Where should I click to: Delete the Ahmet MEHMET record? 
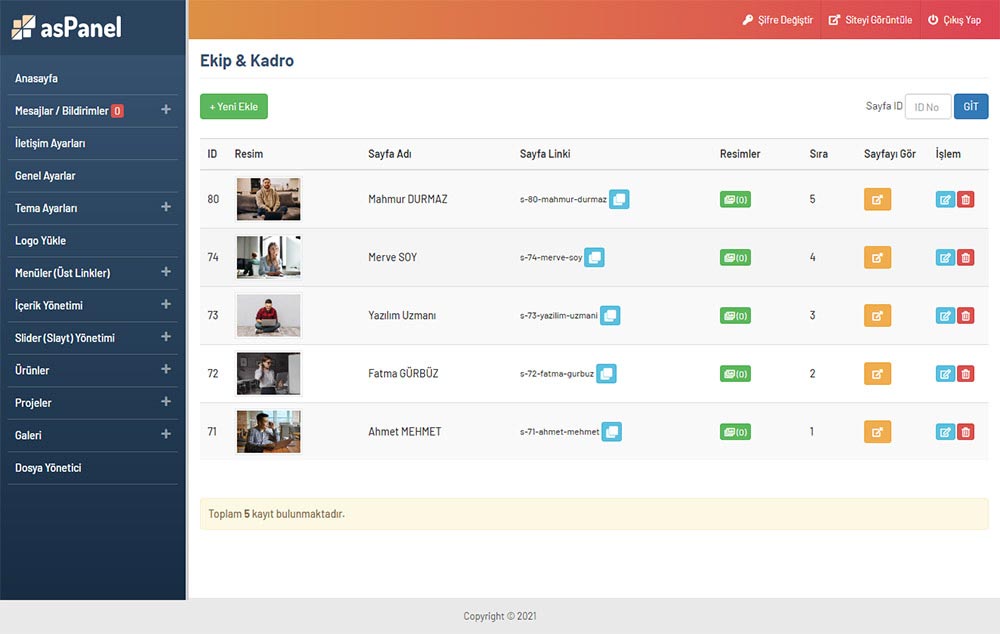[x=965, y=432]
